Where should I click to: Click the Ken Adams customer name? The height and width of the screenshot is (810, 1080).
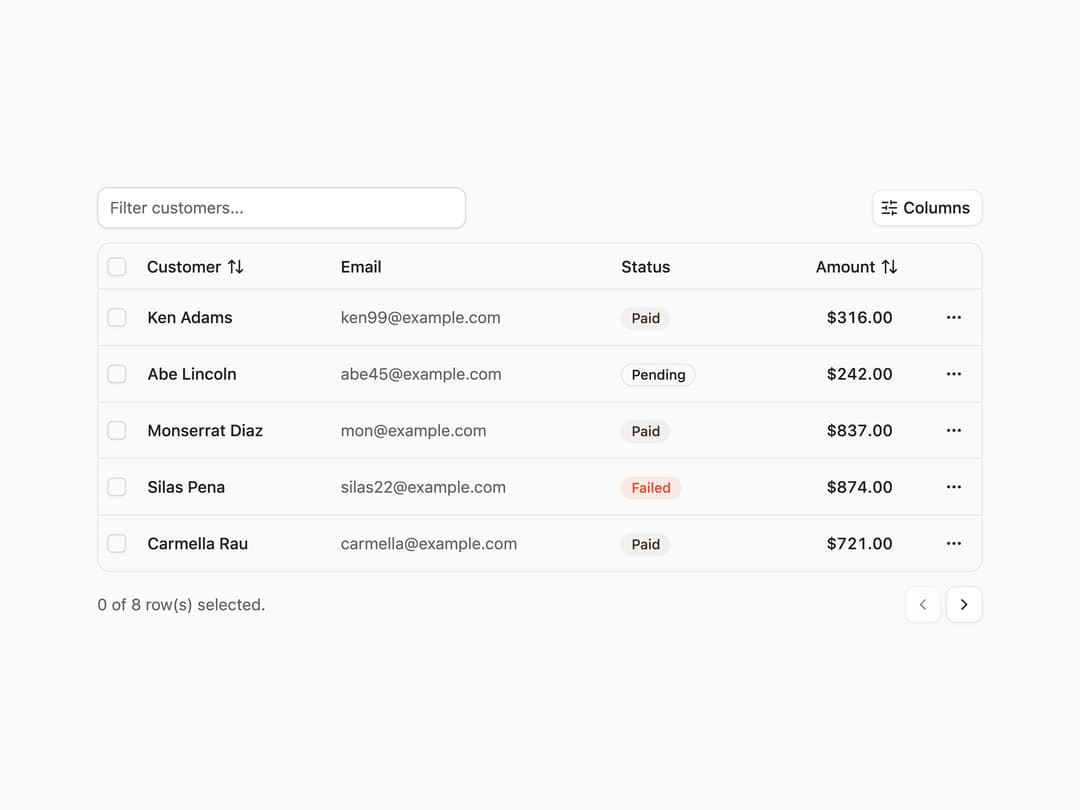(189, 318)
